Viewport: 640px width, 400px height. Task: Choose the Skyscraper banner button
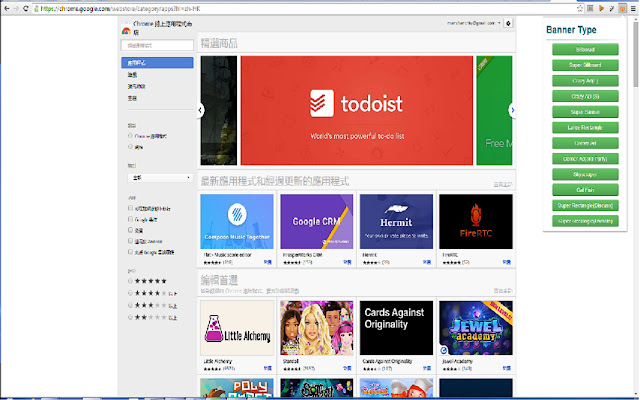pyautogui.click(x=586, y=172)
